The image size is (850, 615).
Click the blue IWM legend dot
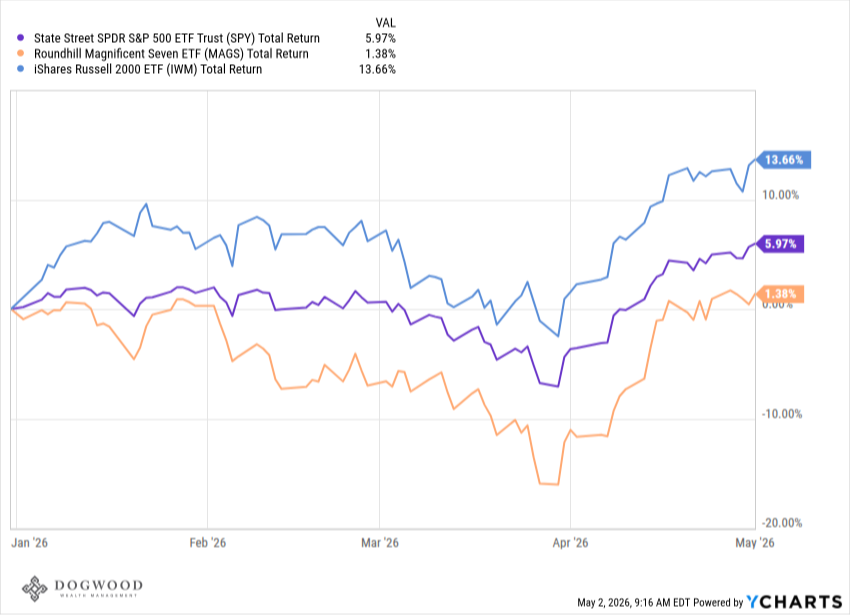(21, 69)
